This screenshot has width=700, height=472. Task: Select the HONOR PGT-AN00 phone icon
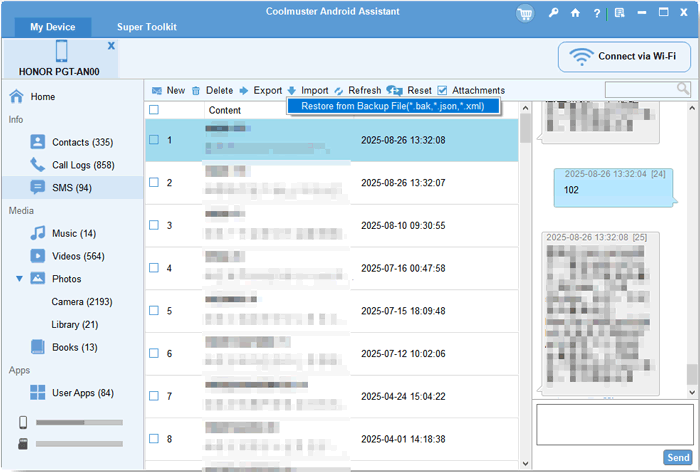[x=62, y=50]
